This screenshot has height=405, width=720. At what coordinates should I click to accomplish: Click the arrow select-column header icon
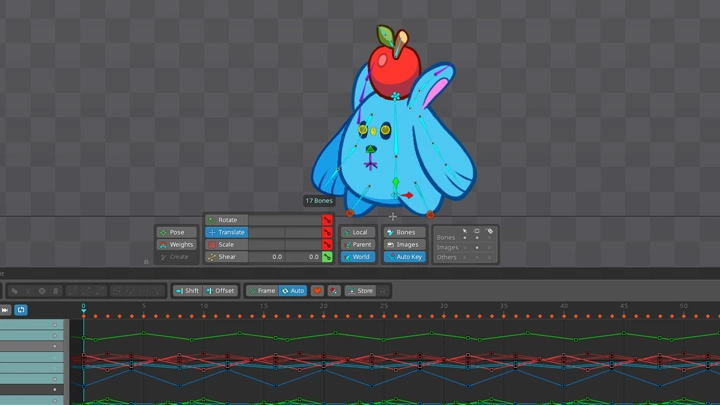(465, 231)
